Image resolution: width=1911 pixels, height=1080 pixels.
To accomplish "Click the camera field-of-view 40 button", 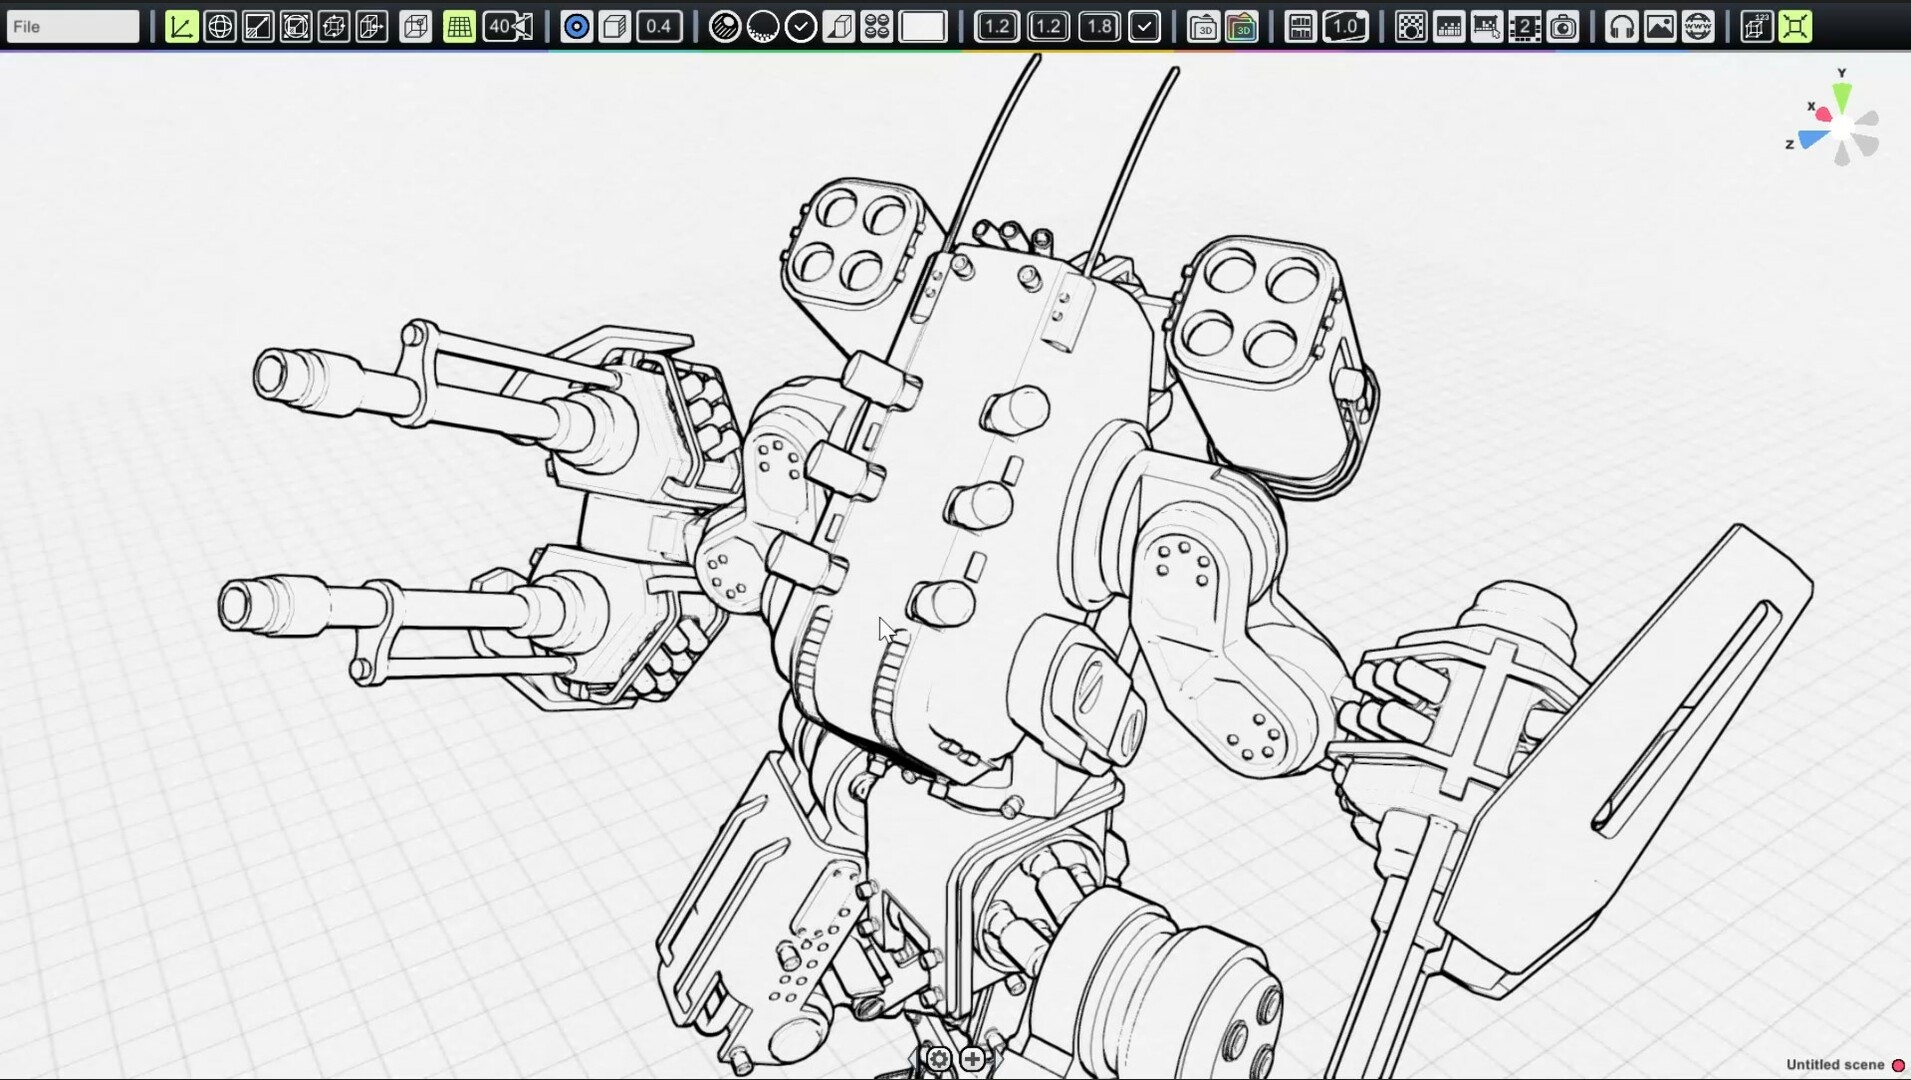I will click(508, 27).
